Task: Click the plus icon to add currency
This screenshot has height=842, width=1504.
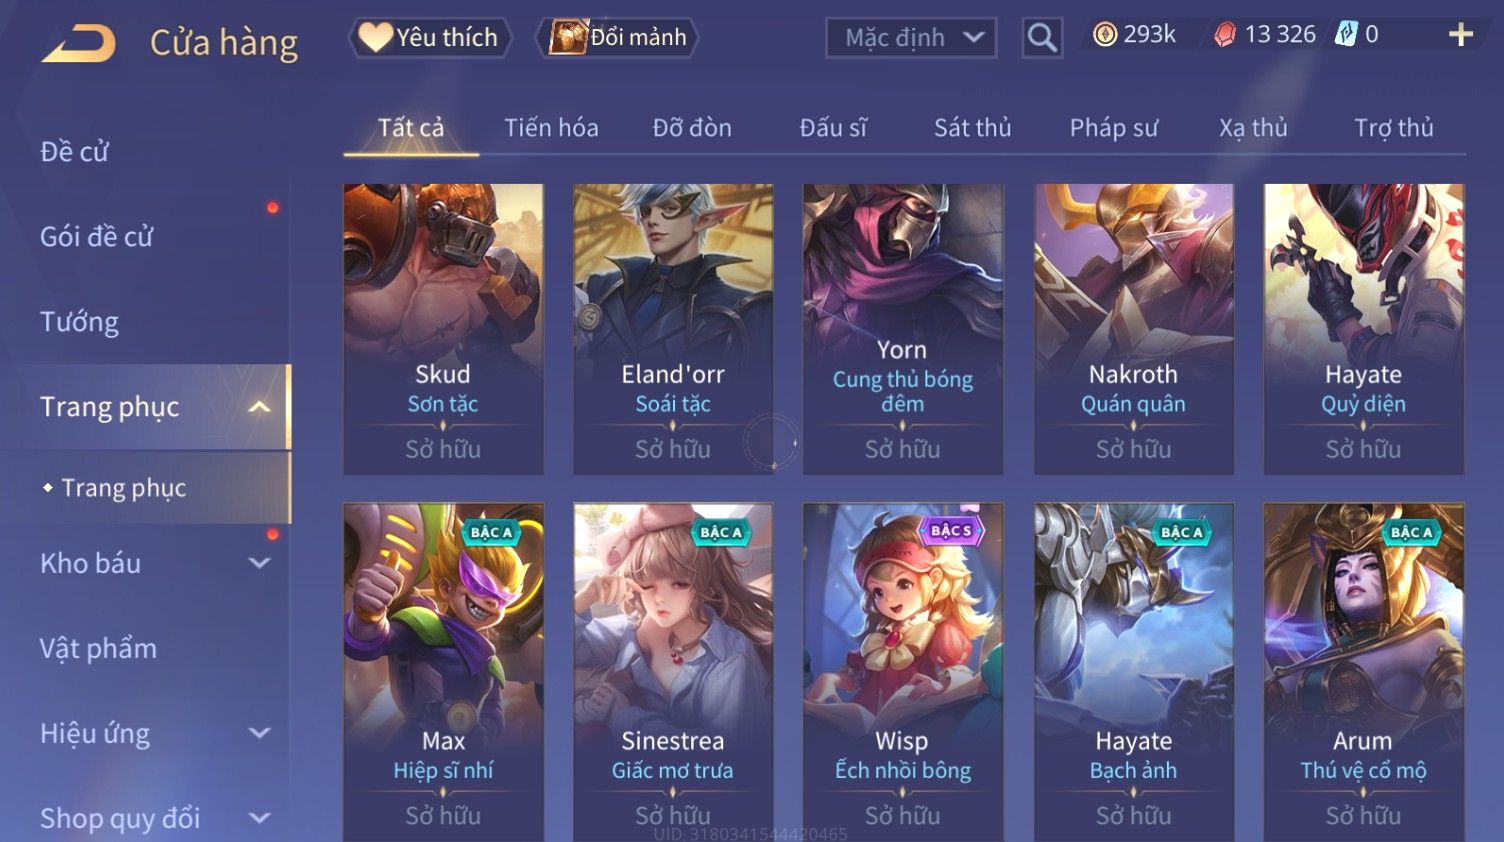Action: [x=1460, y=35]
